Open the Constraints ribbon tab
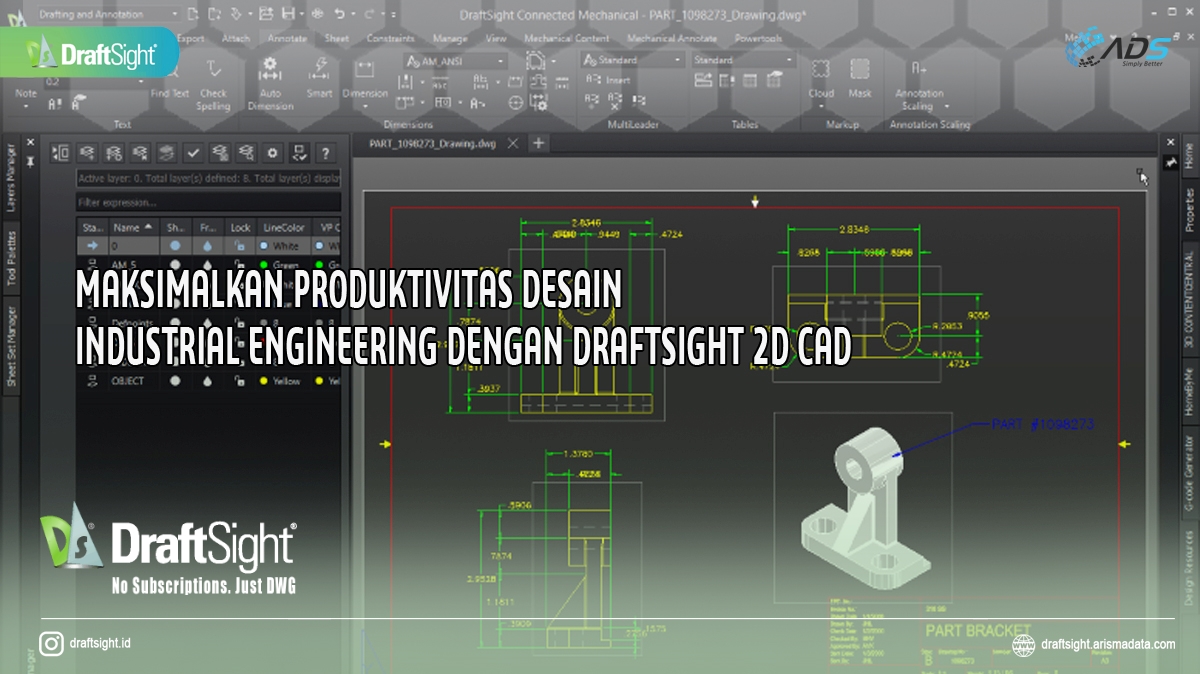Viewport: 1200px width, 674px height. [x=390, y=38]
